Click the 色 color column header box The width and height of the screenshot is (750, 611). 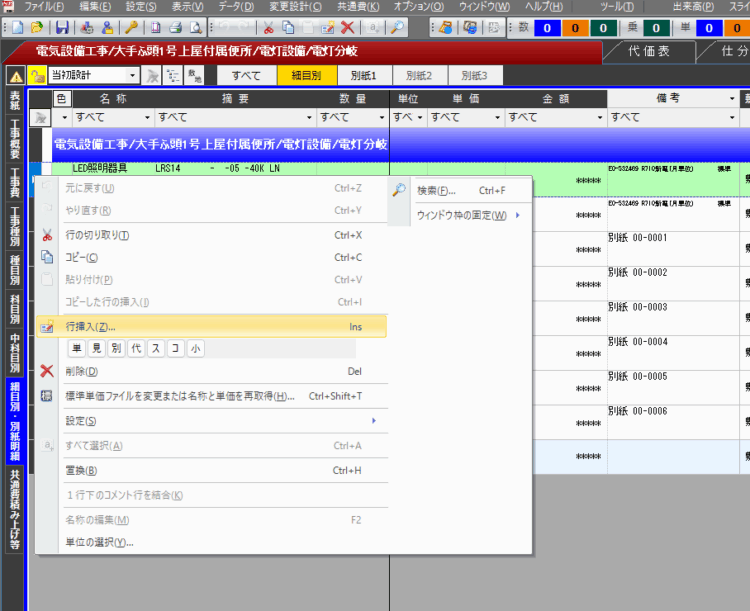point(62,98)
